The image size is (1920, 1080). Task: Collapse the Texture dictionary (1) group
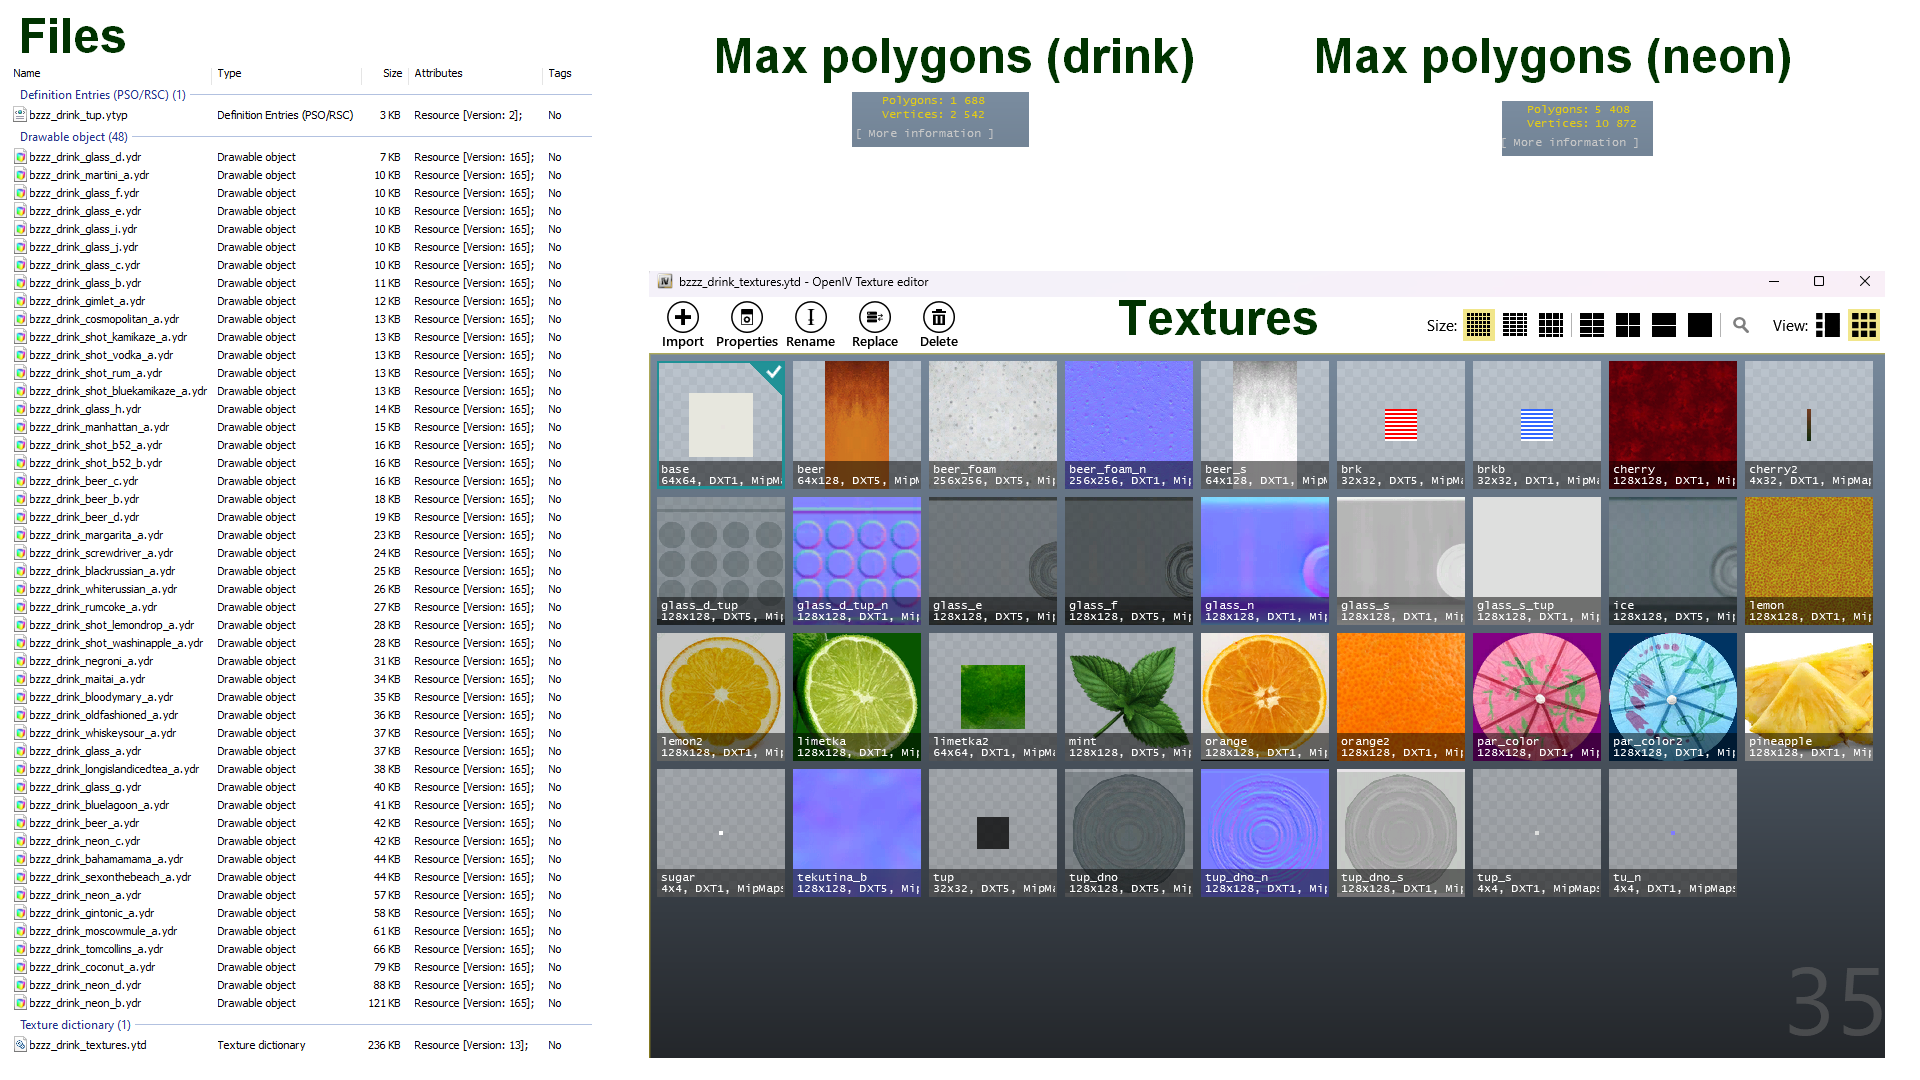pos(76,1025)
